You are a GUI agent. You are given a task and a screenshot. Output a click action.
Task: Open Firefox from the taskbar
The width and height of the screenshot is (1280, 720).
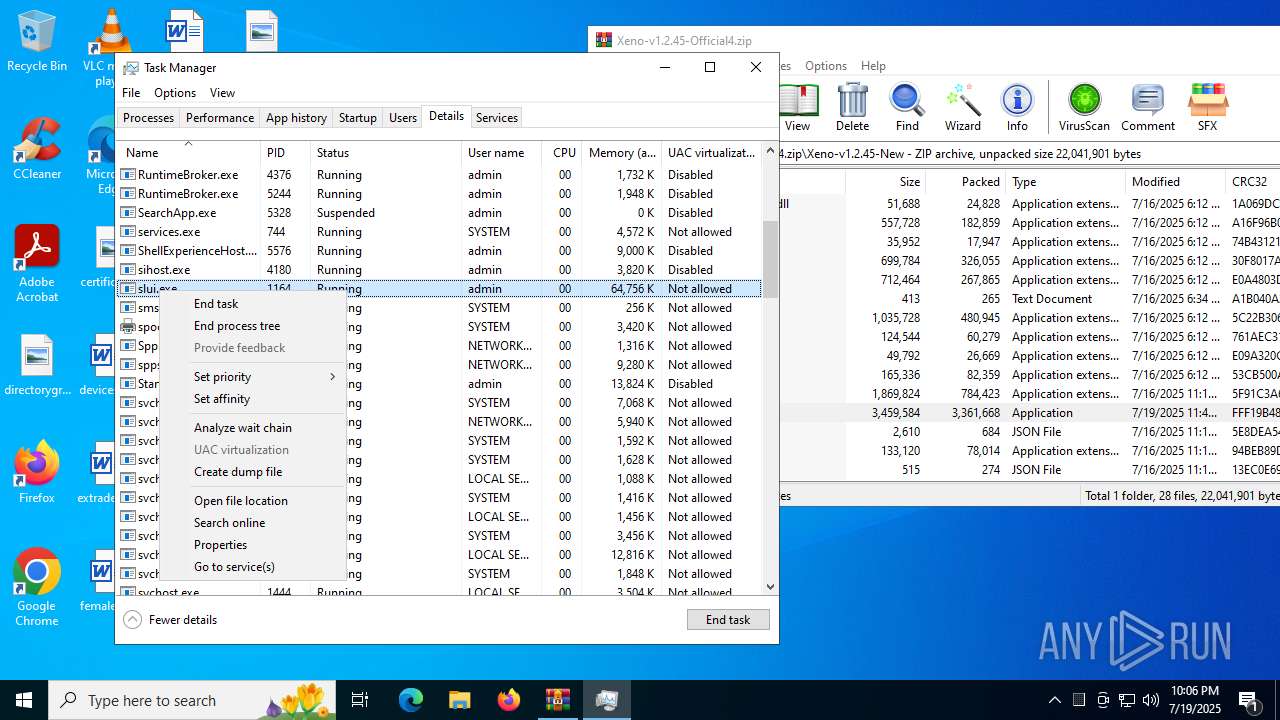click(509, 700)
